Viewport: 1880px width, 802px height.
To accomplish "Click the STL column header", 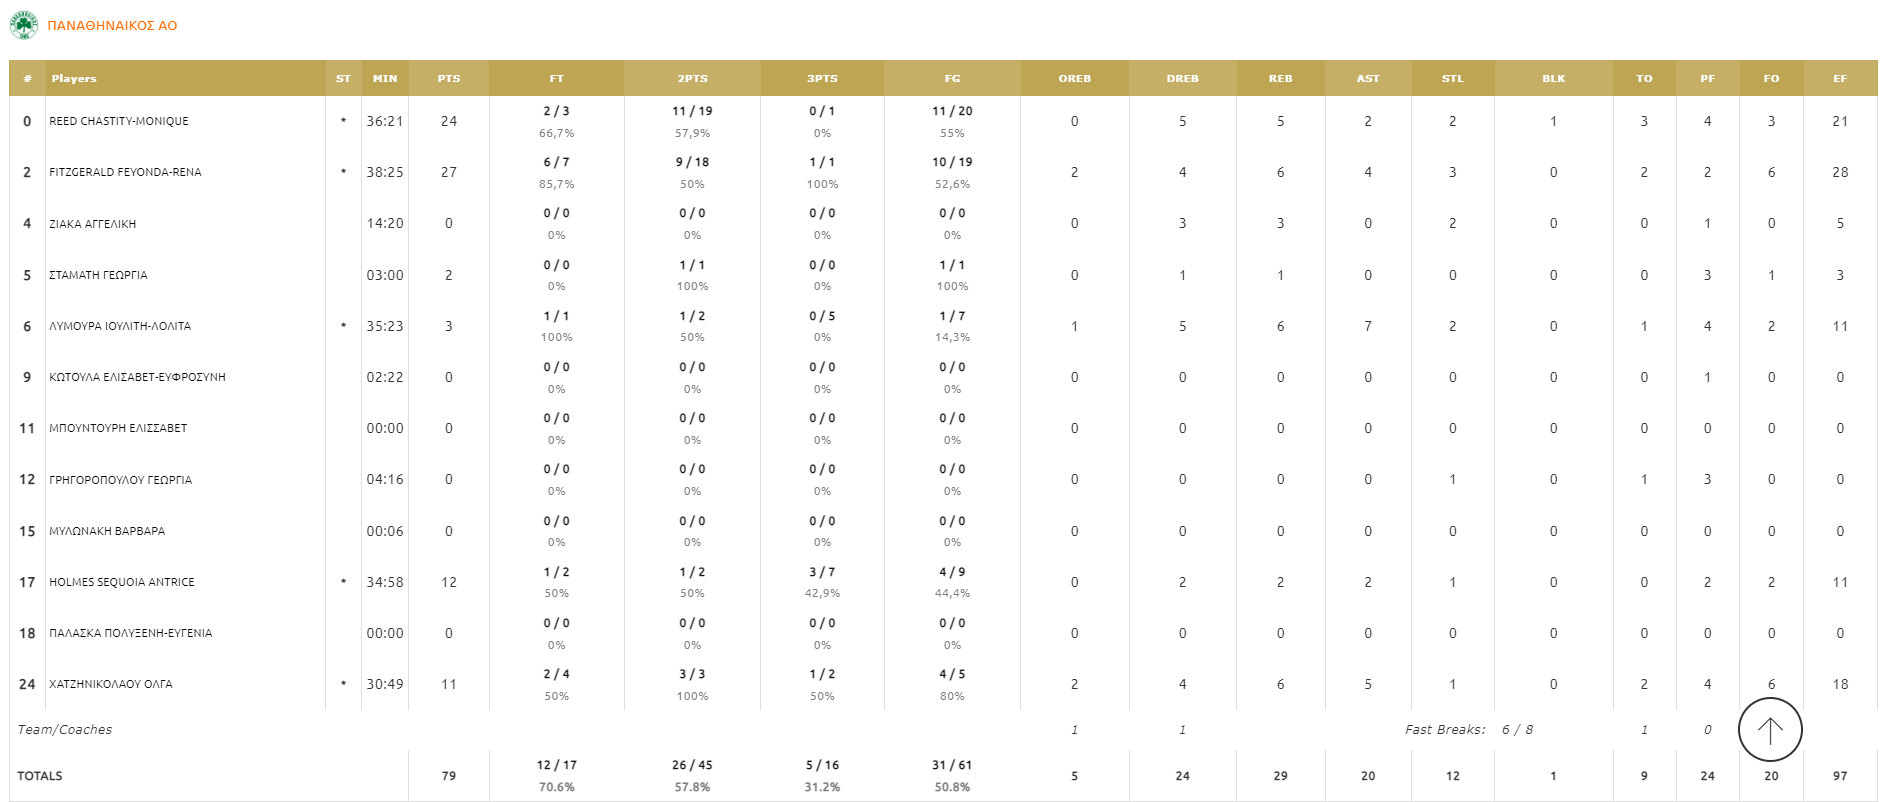I will pos(1452,78).
